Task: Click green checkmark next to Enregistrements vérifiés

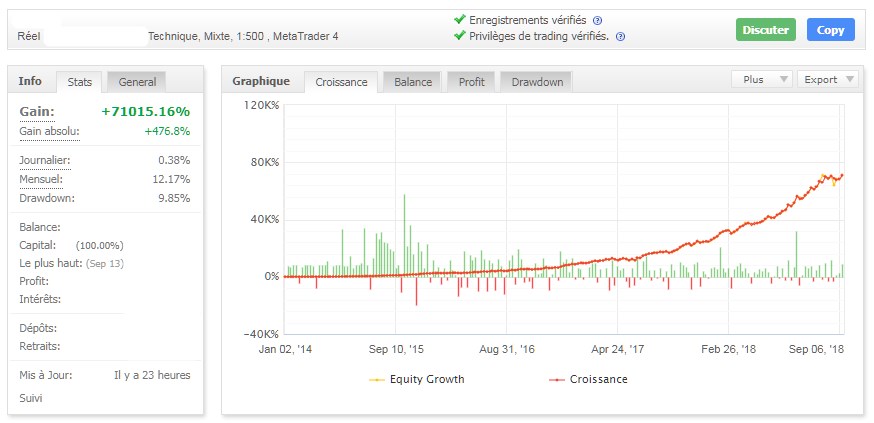Action: click(x=459, y=19)
